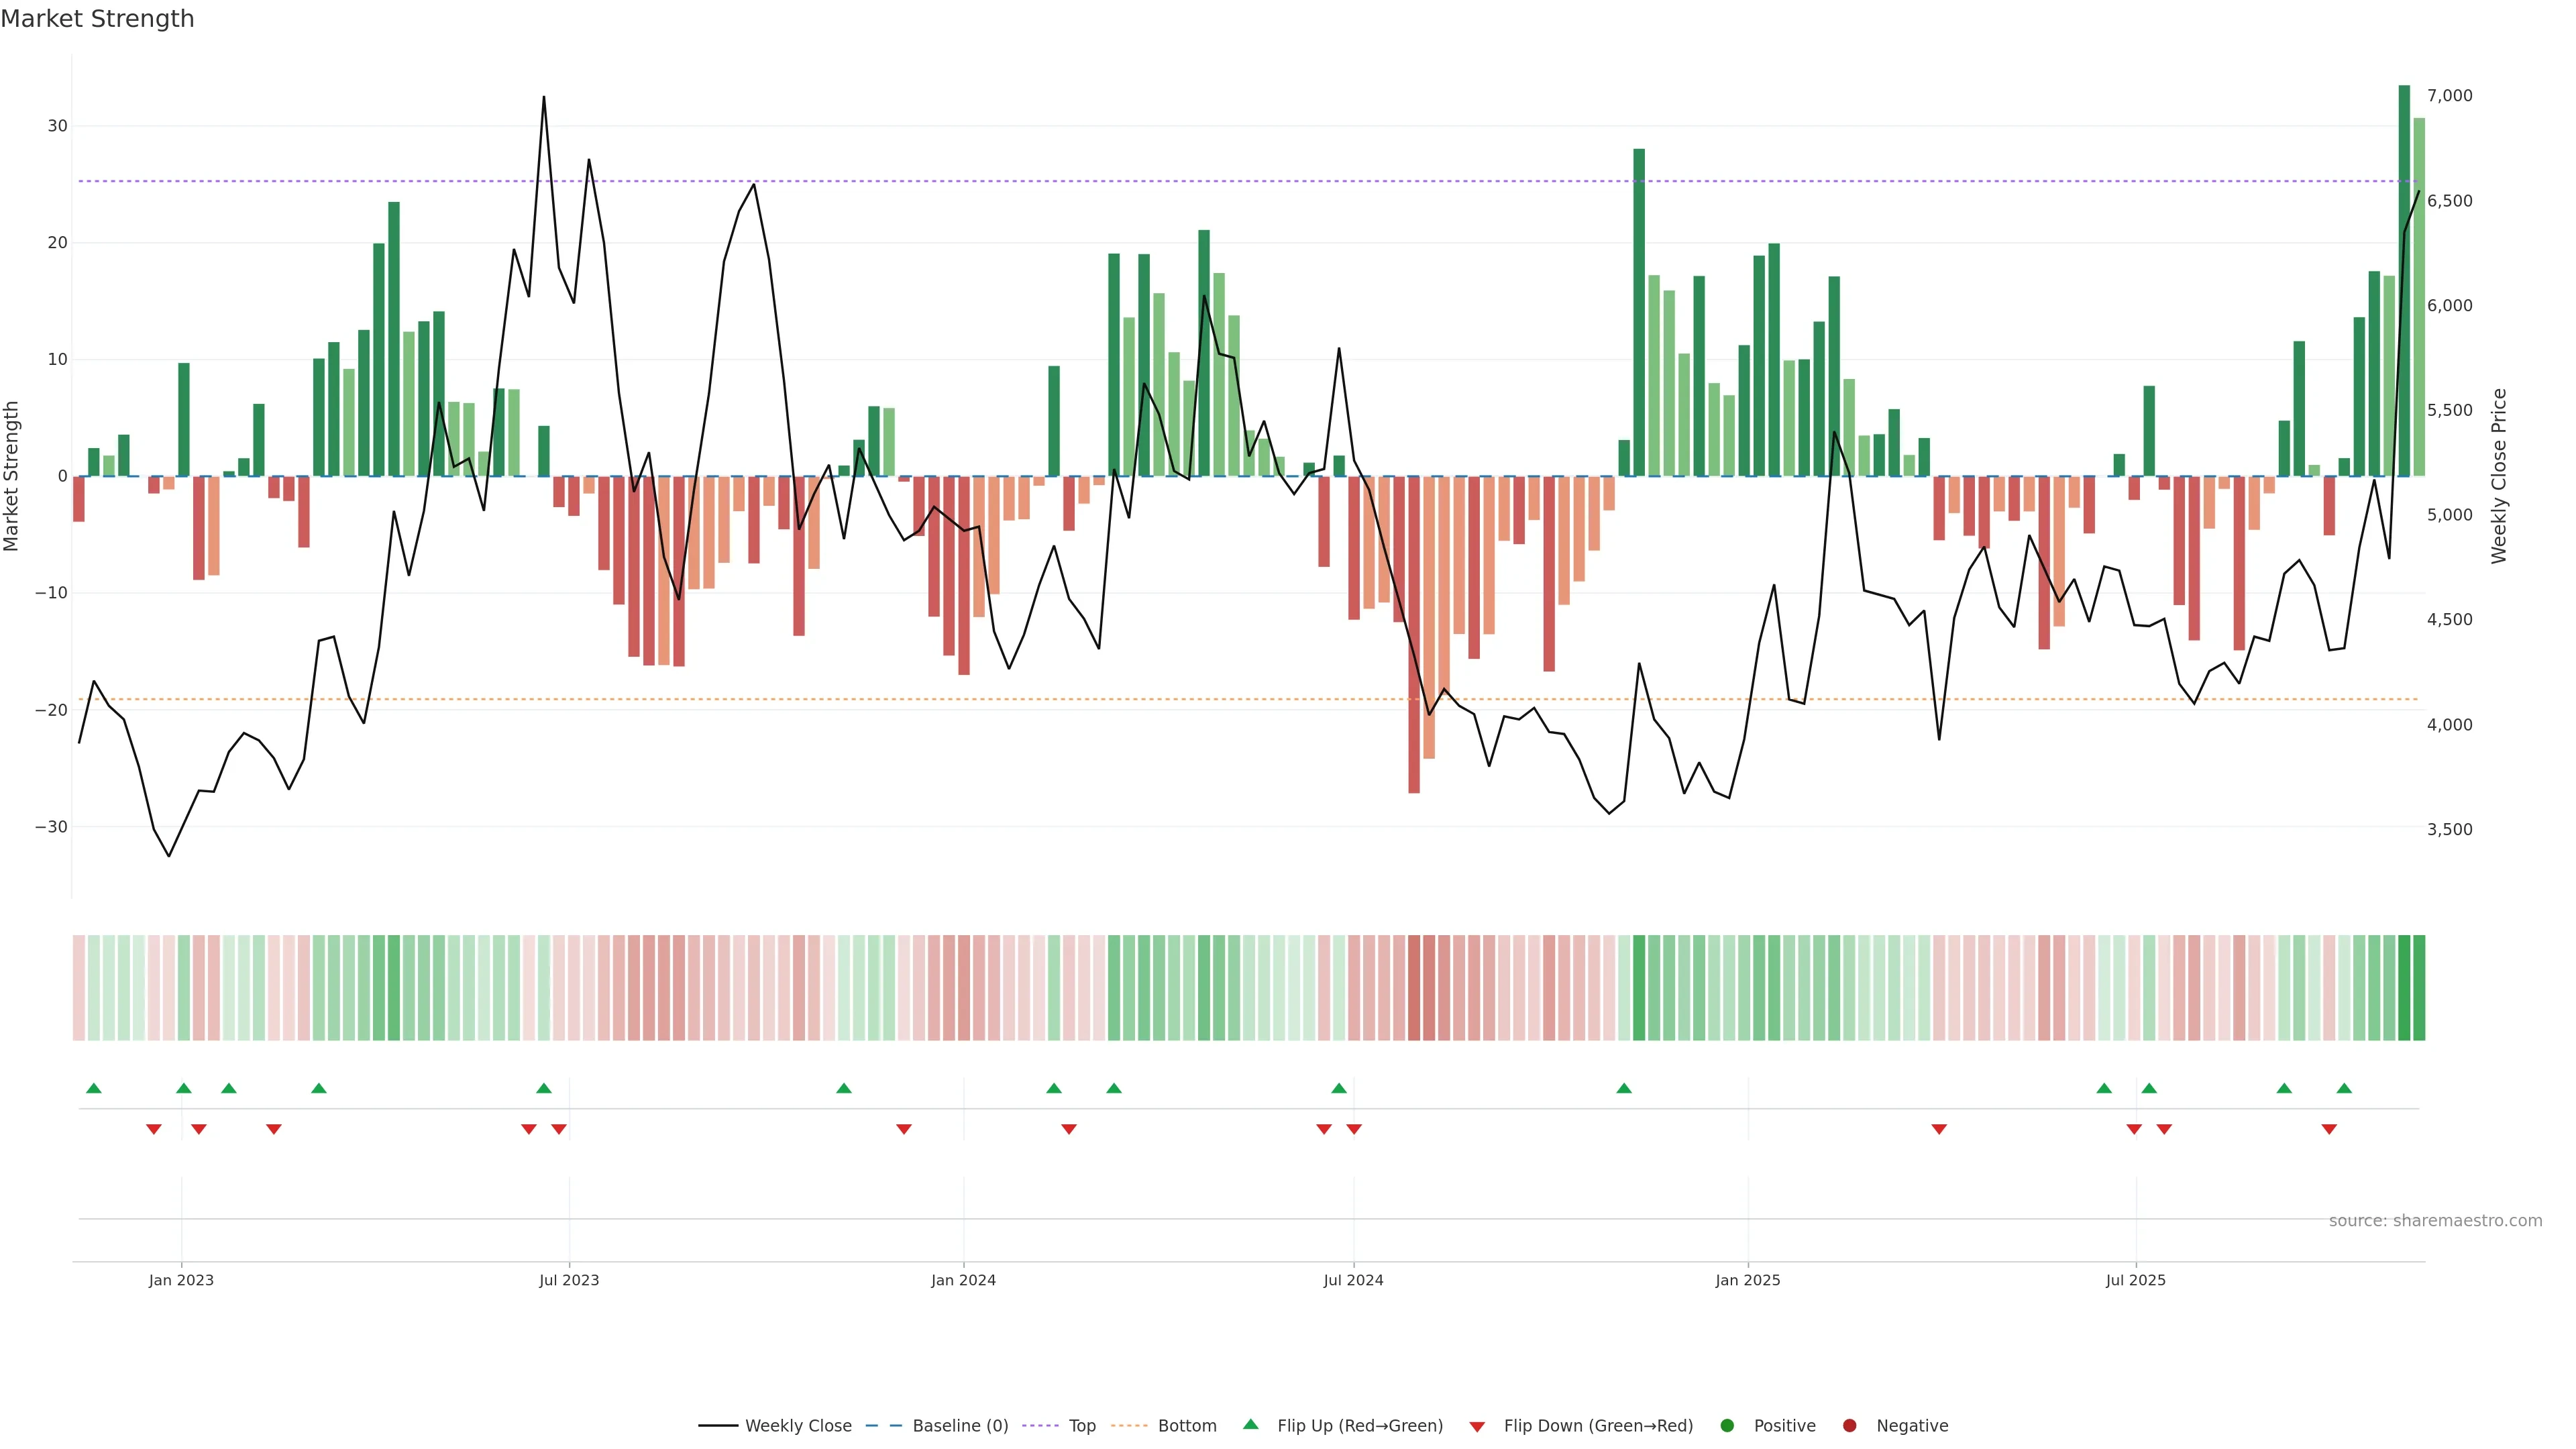
Task: Click the last red flip-down triangle marker
Action: pyautogui.click(x=2329, y=1129)
